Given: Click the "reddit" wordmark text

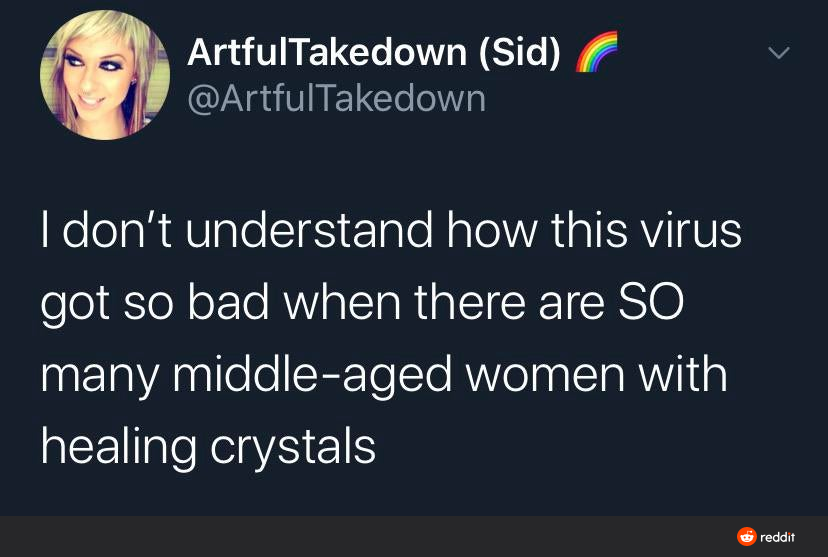Looking at the screenshot, I should point(778,537).
